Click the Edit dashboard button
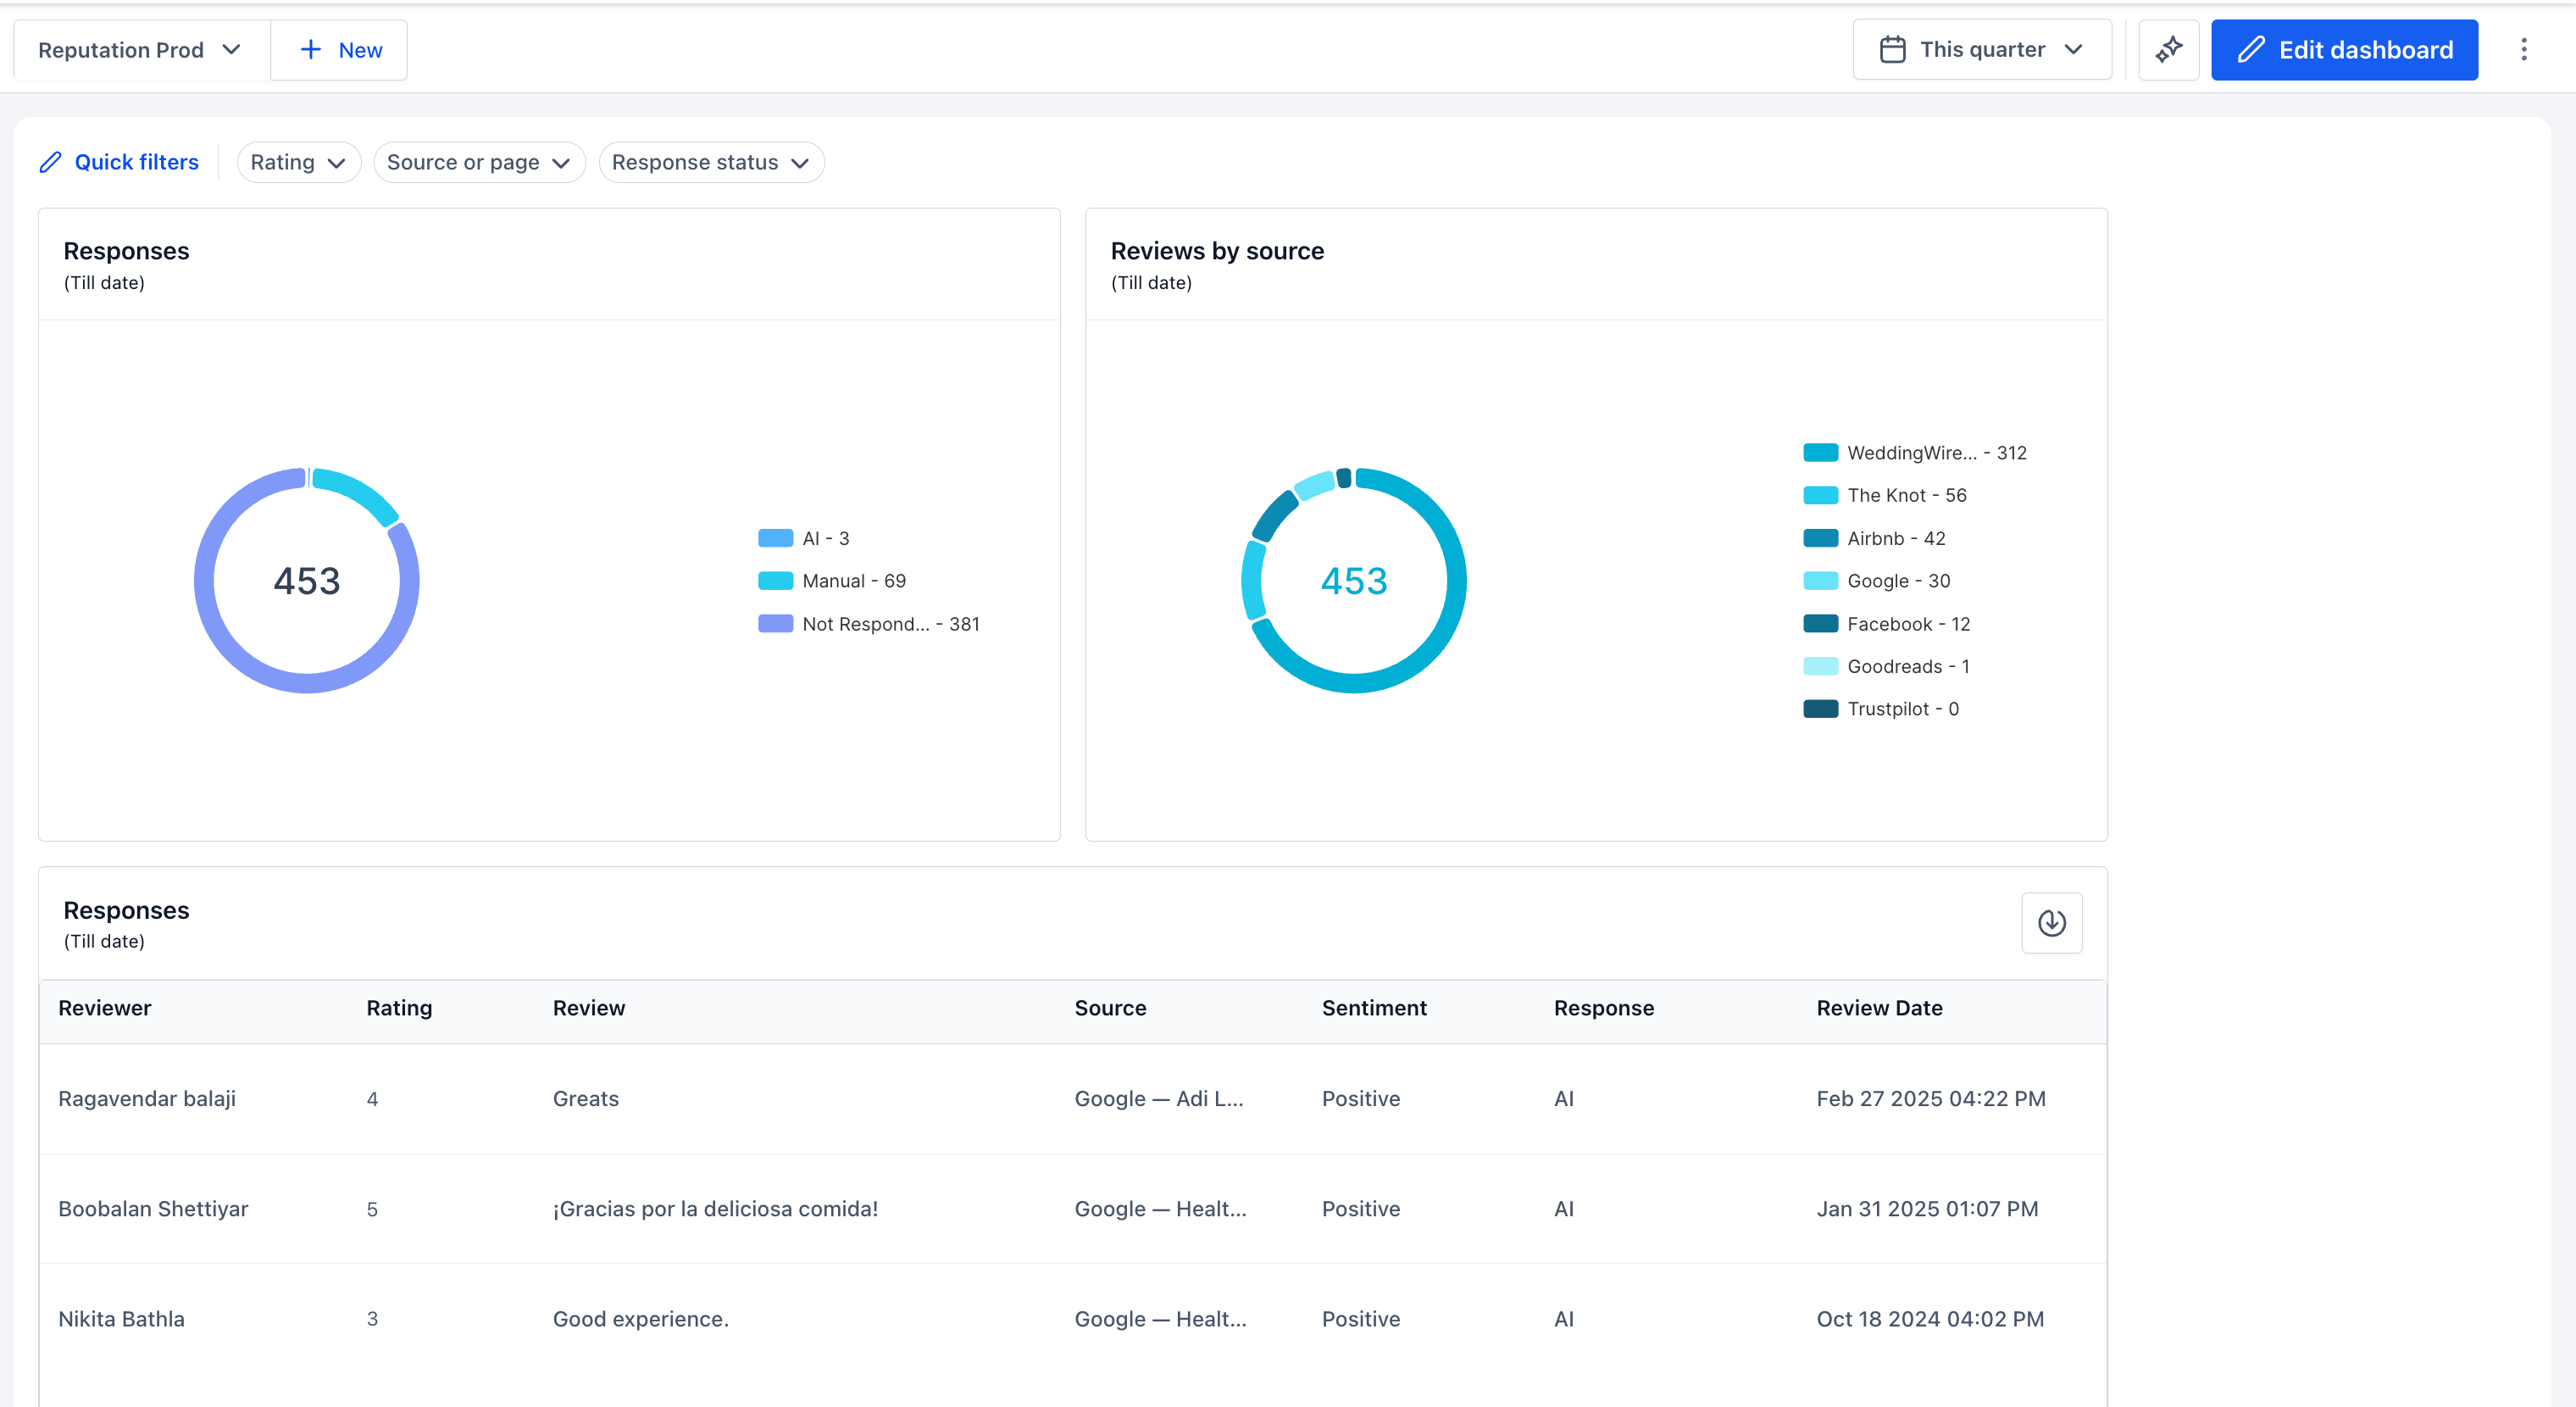The width and height of the screenshot is (2576, 1407). [x=2344, y=50]
